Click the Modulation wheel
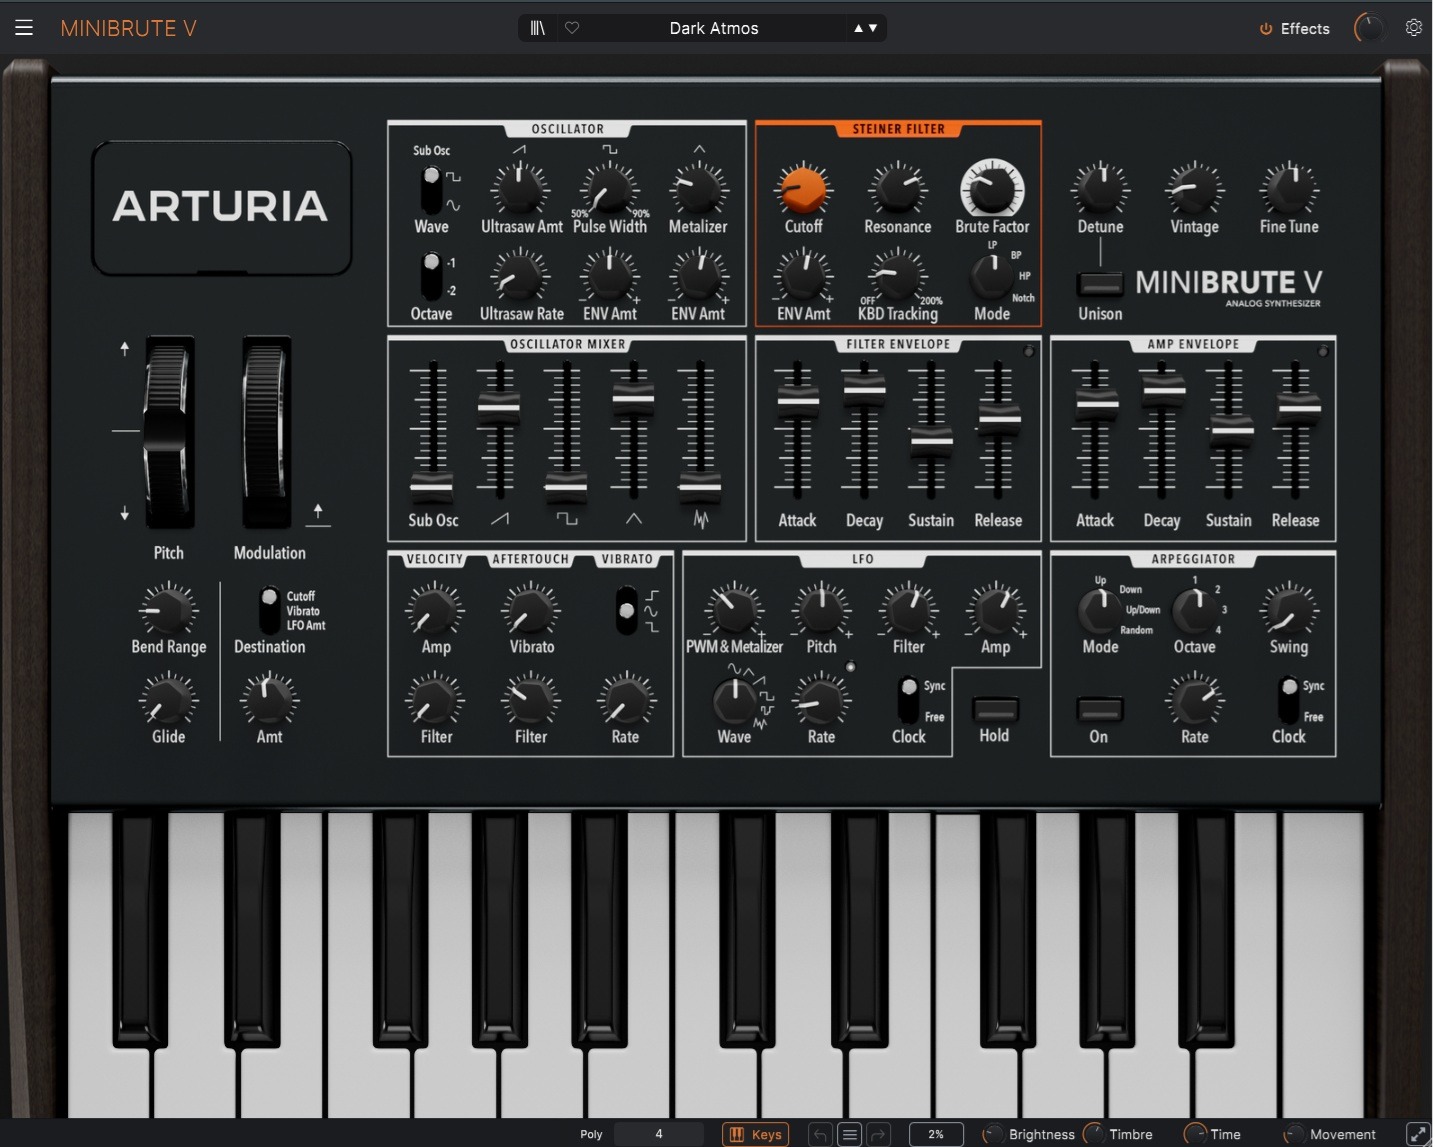1435x1147 pixels. tap(266, 432)
